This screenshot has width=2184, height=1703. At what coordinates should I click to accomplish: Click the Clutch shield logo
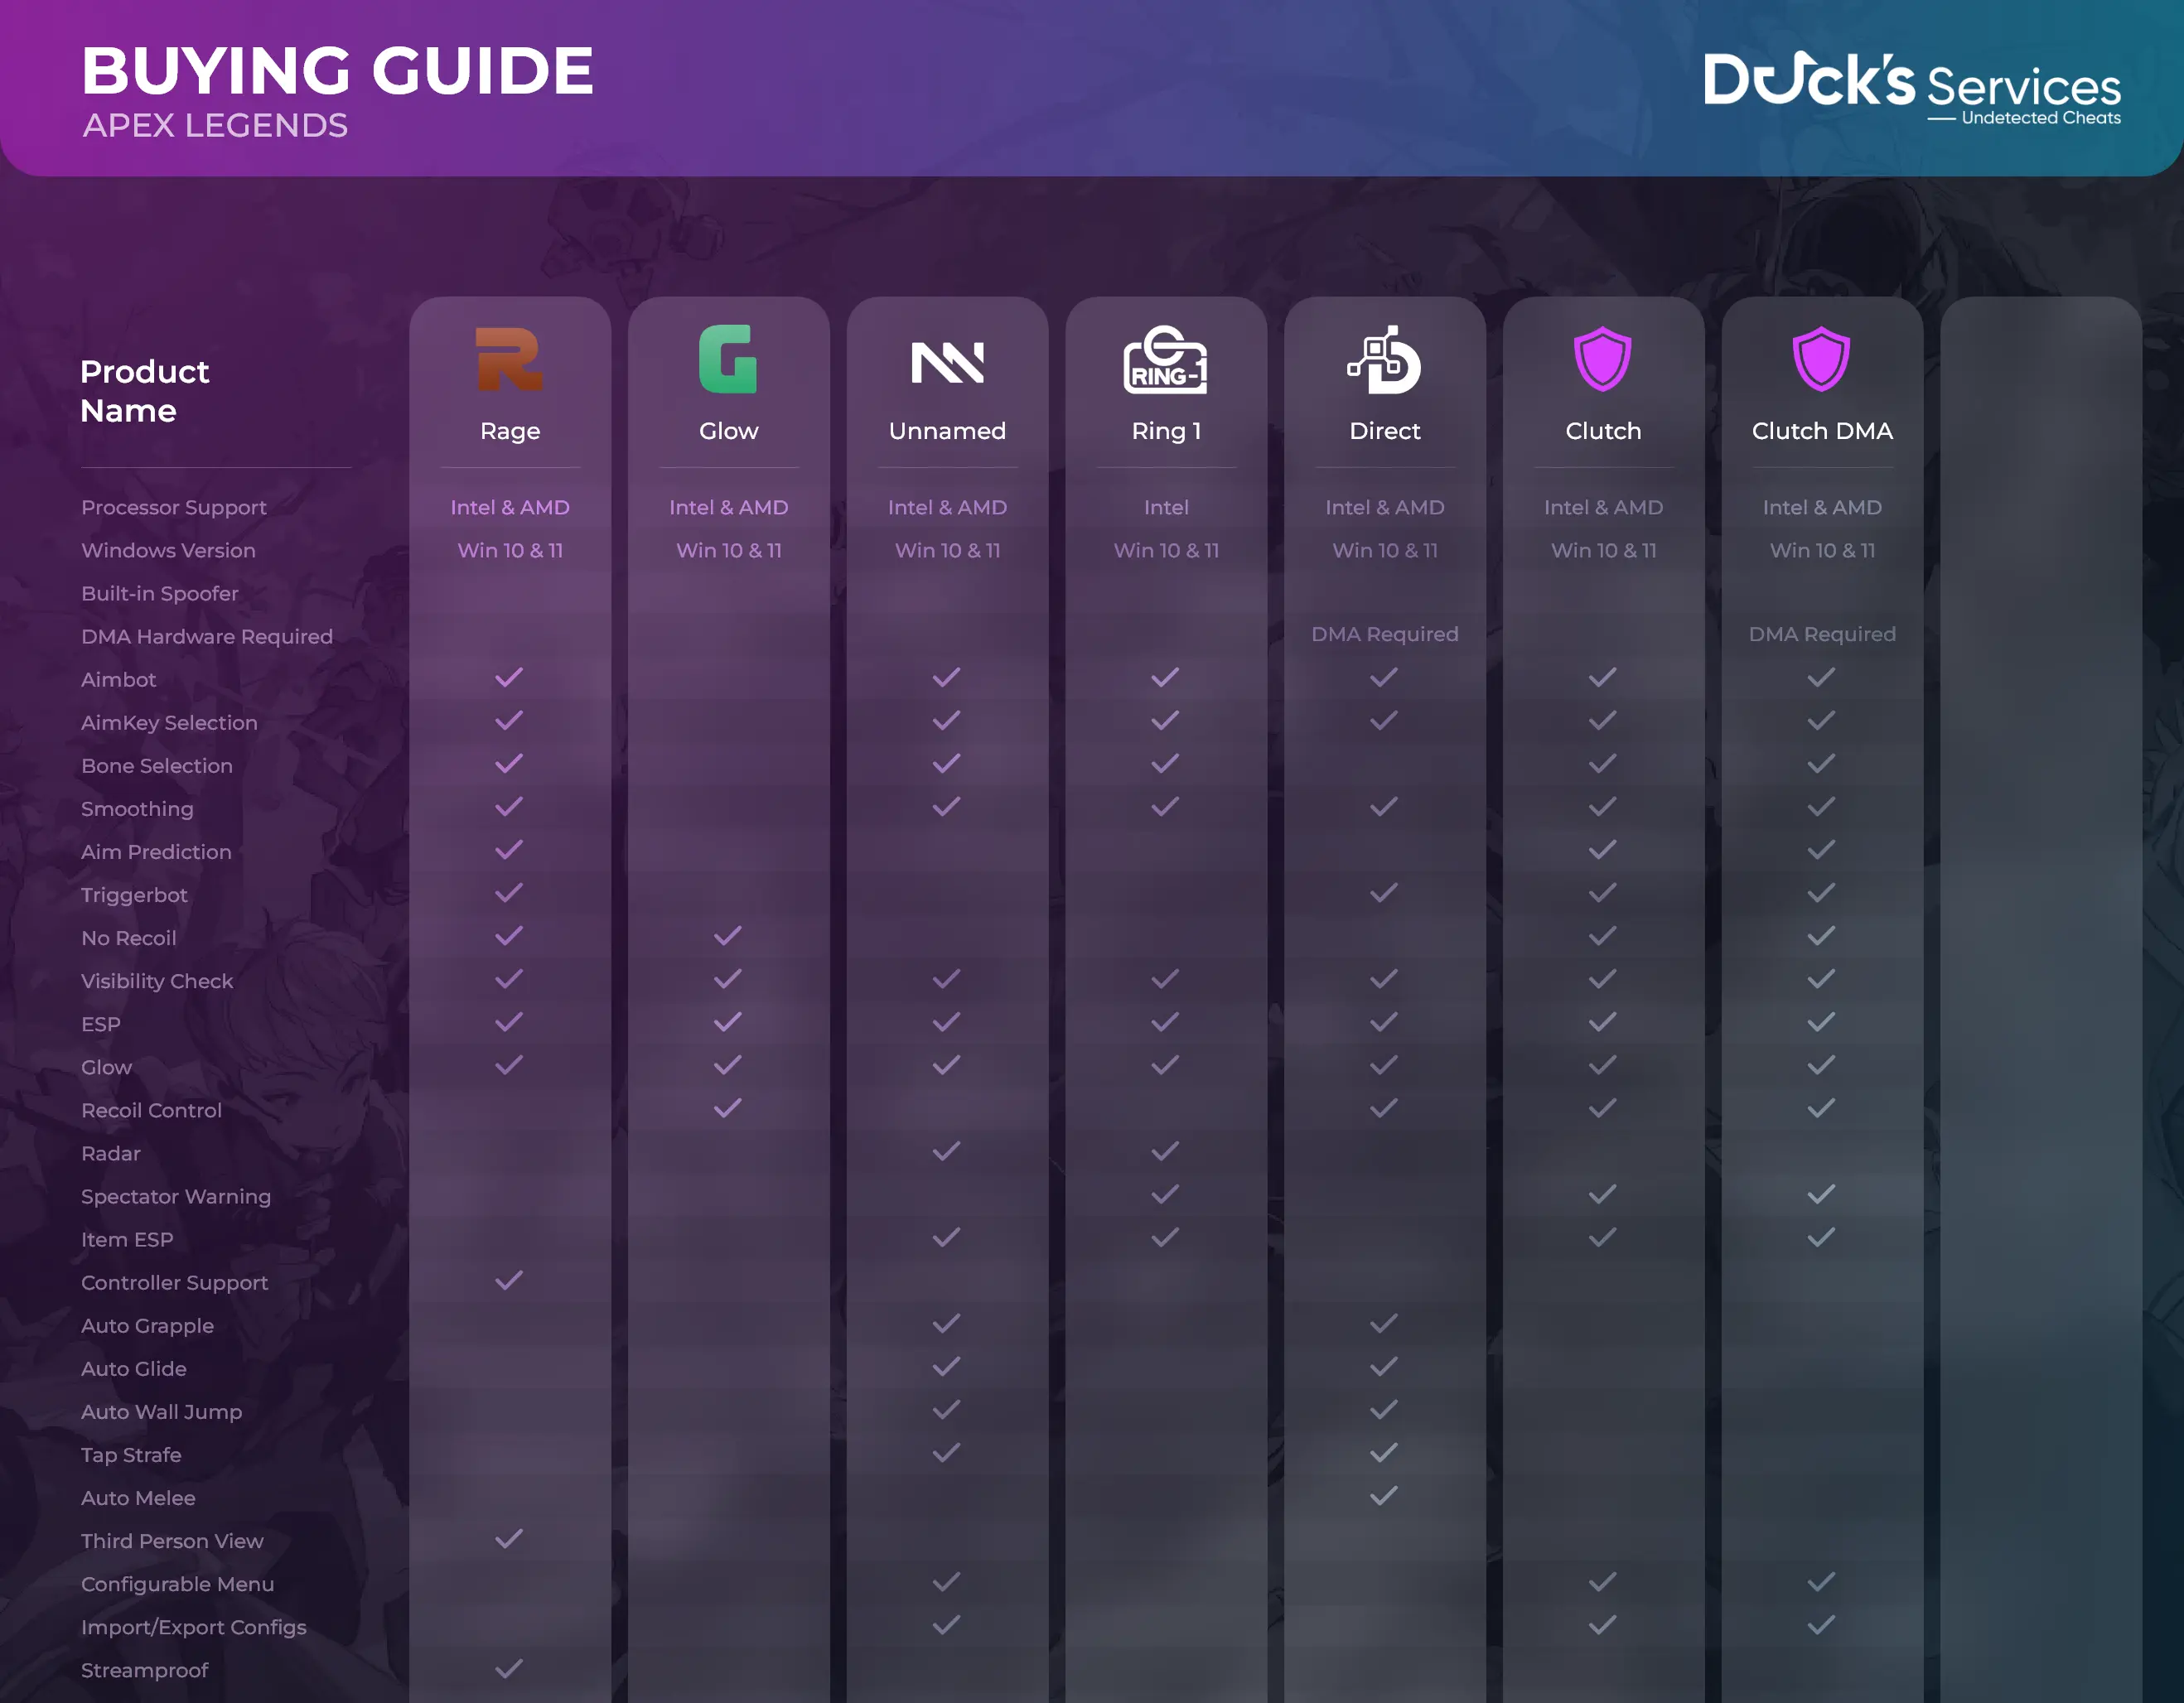(x=1602, y=359)
